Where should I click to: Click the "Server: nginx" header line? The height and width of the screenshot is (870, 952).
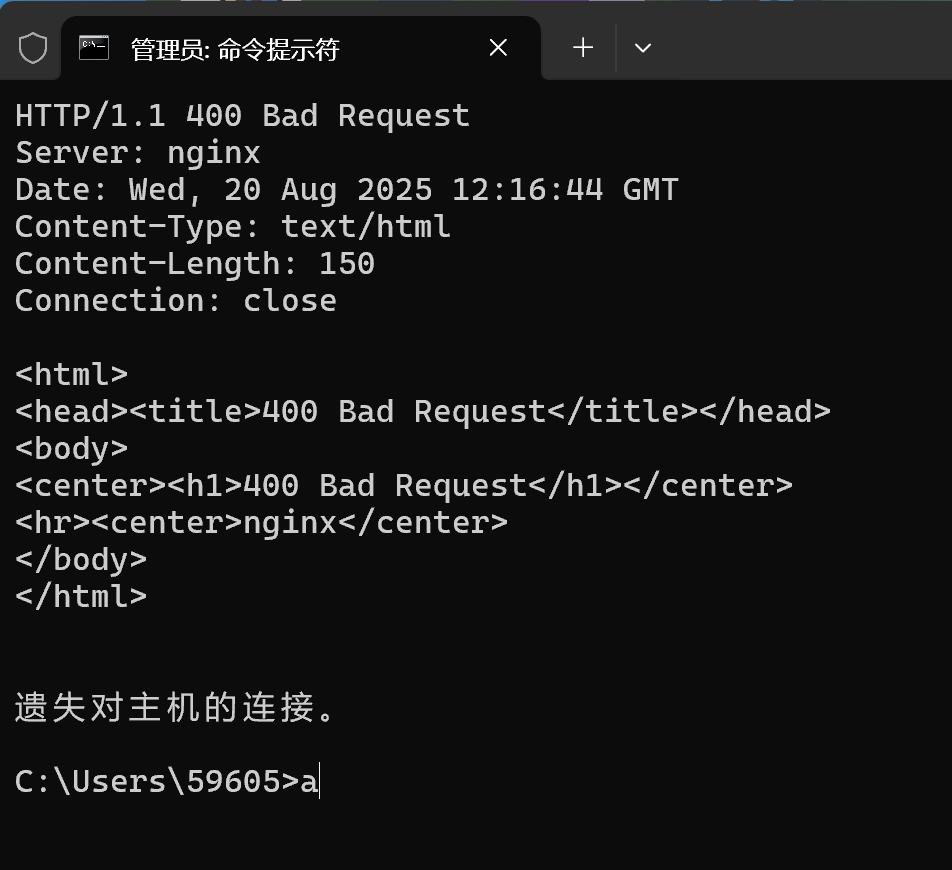click(138, 153)
